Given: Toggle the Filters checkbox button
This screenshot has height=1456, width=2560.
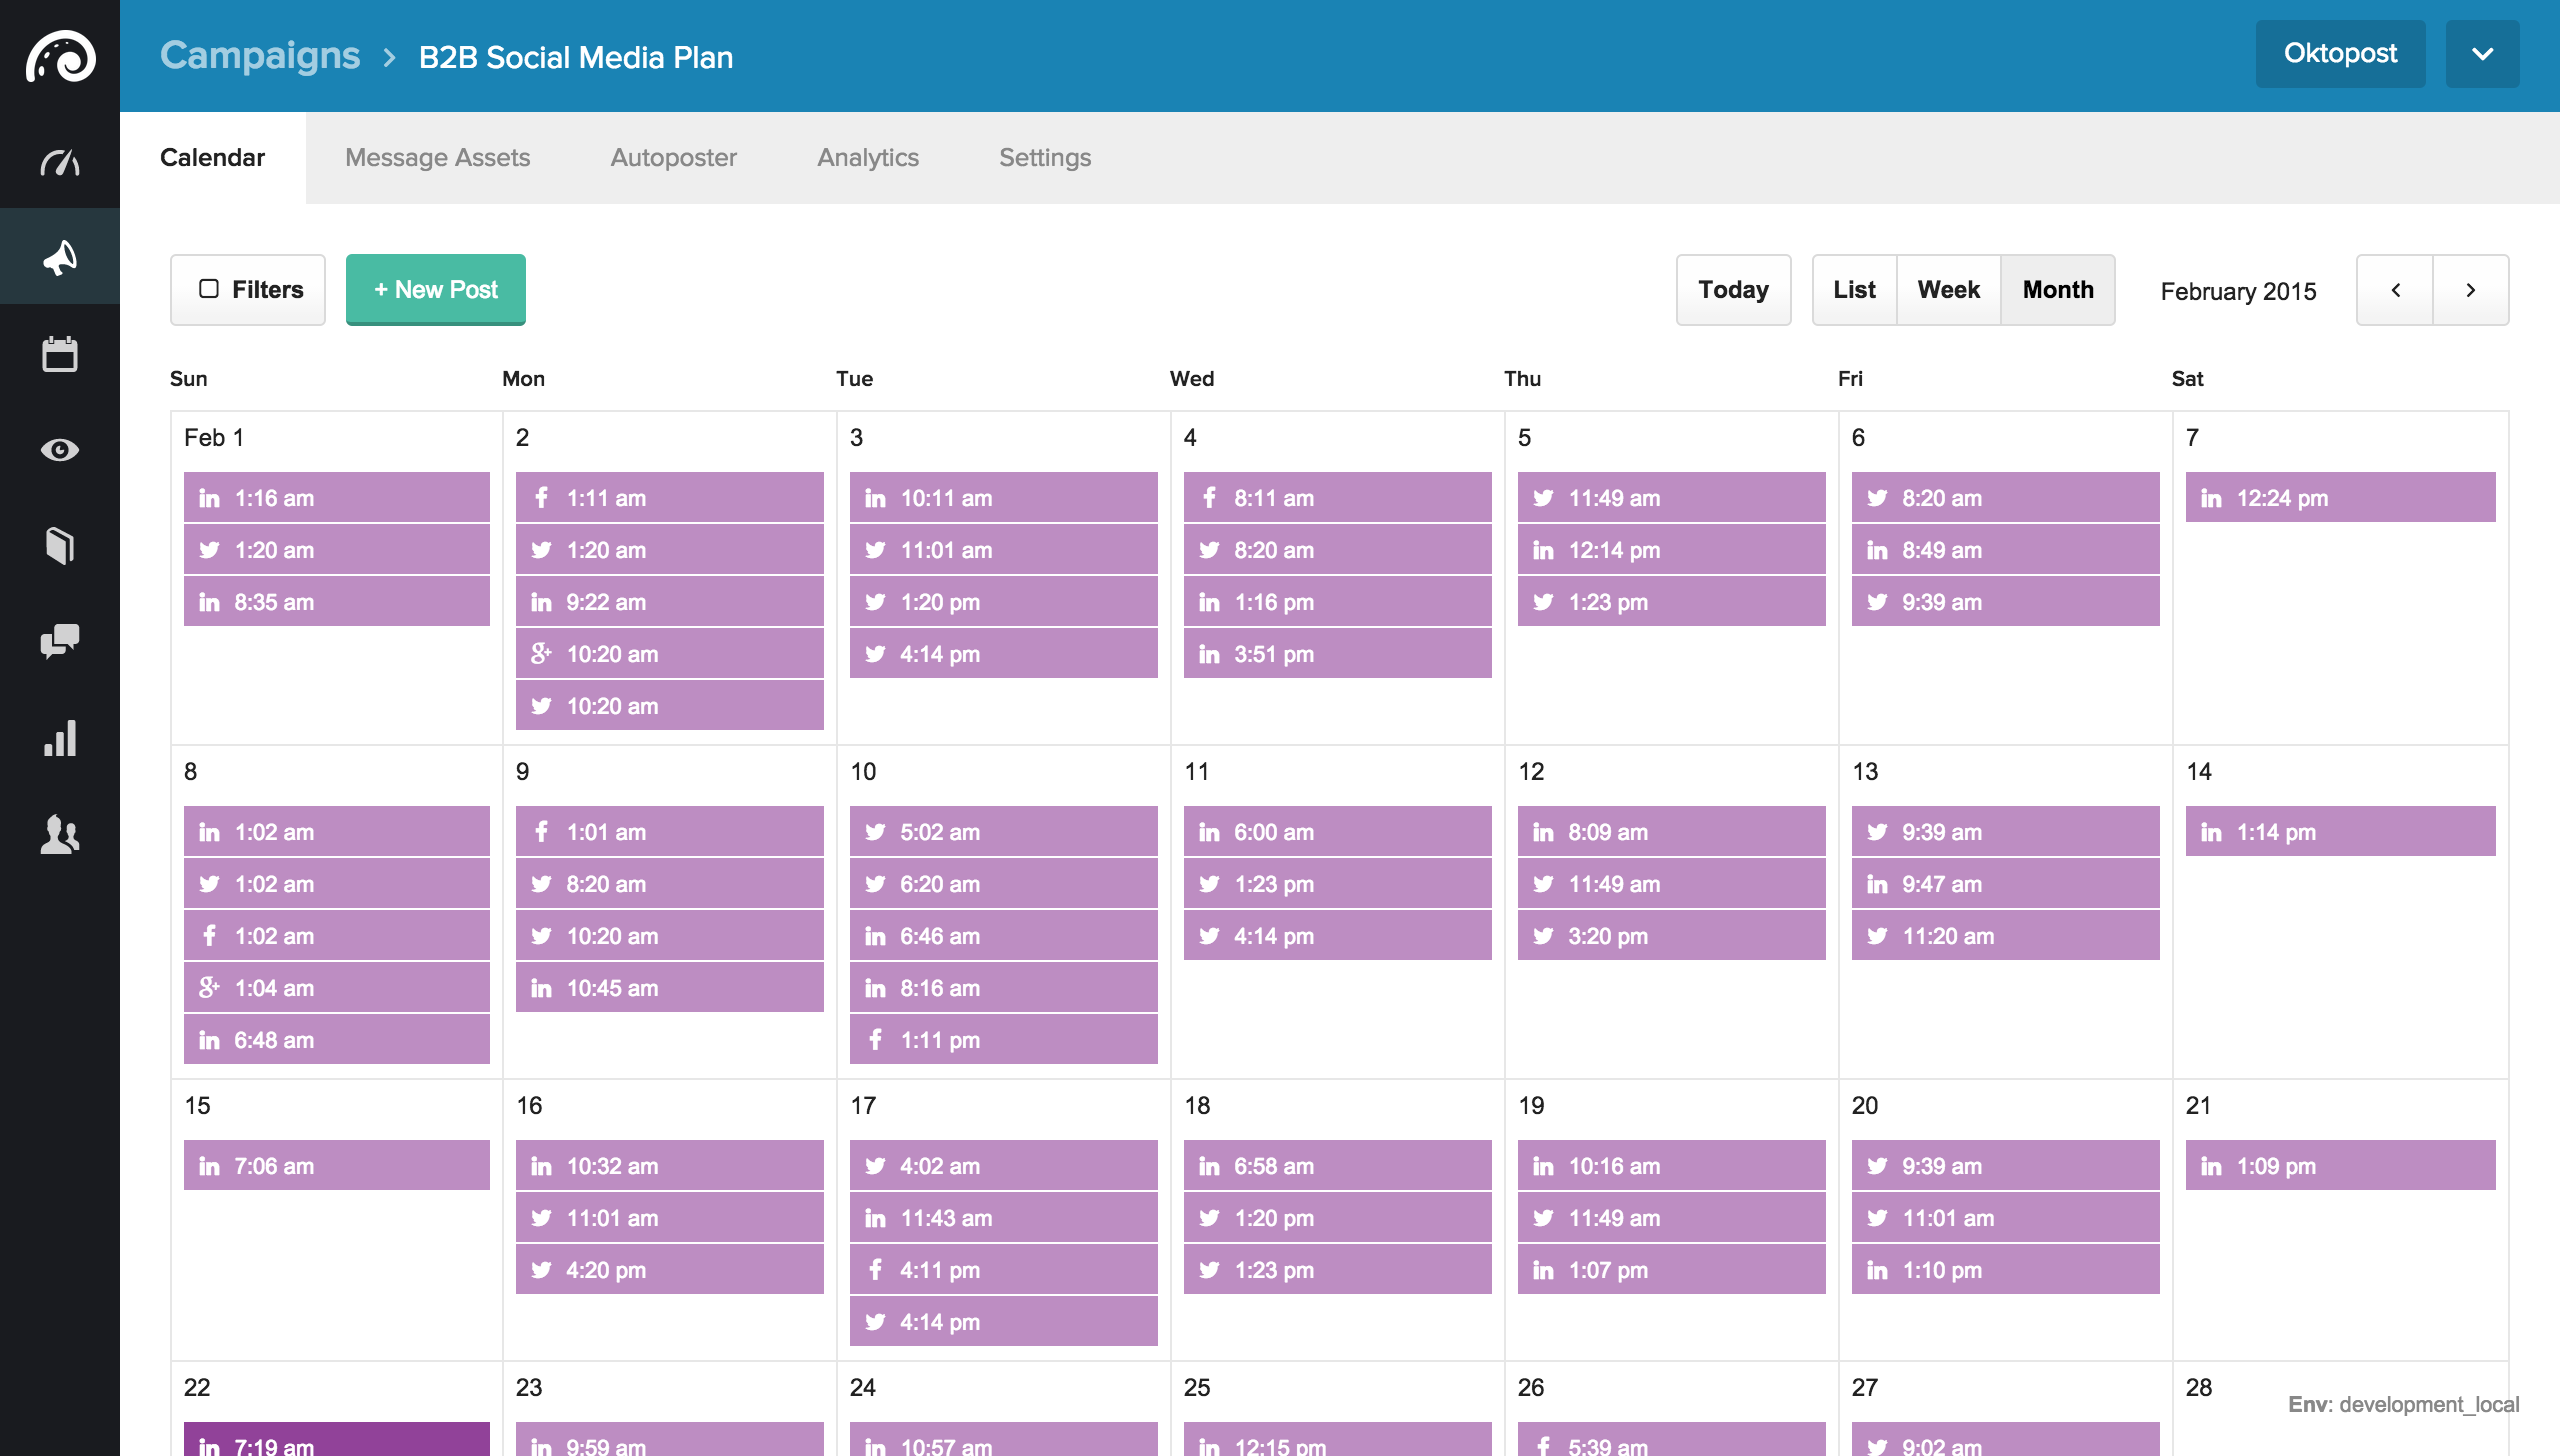Looking at the screenshot, I should point(248,290).
